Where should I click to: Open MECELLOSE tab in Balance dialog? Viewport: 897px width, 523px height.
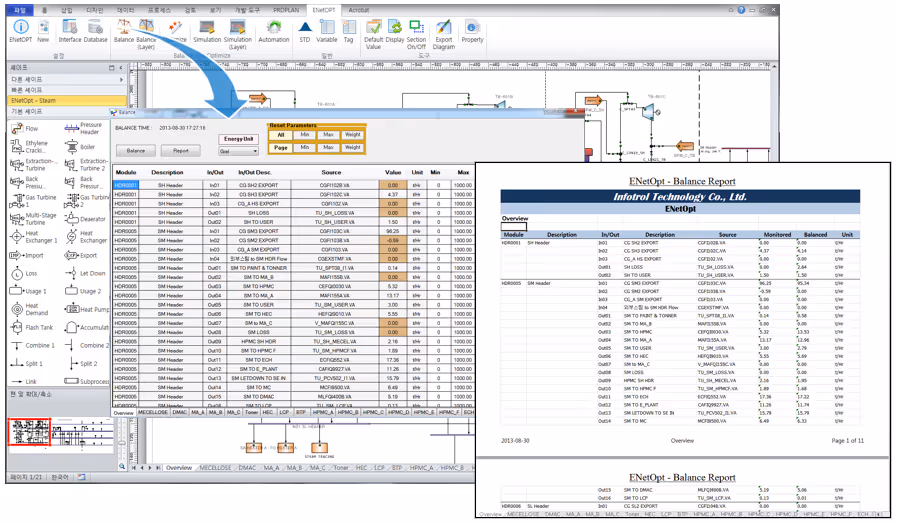[x=153, y=412]
